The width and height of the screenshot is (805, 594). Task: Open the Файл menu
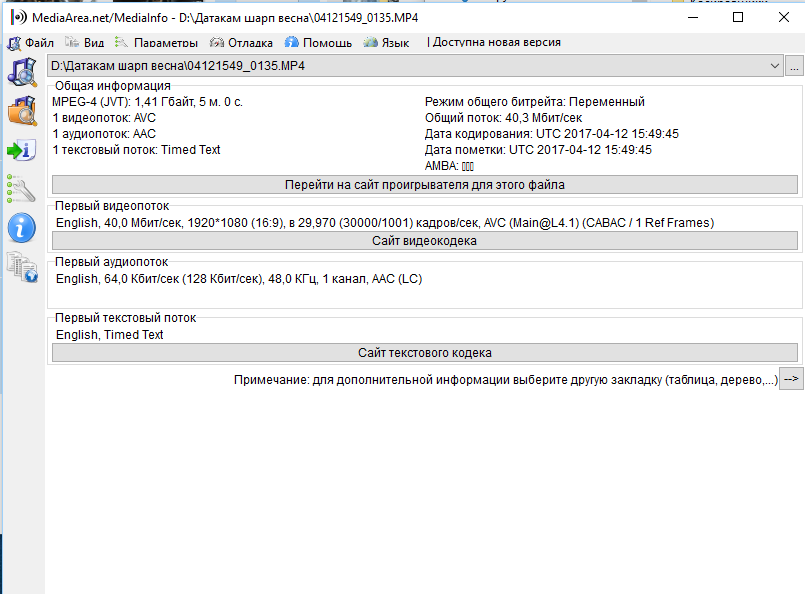[30, 43]
